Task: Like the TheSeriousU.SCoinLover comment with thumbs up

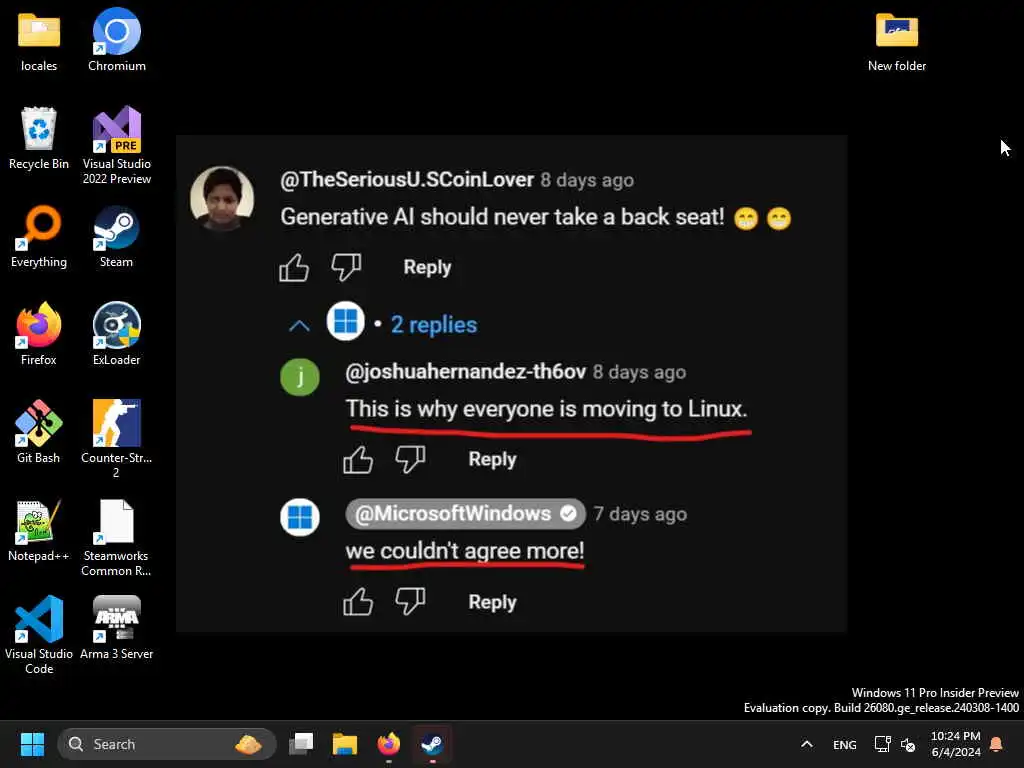Action: point(294,267)
